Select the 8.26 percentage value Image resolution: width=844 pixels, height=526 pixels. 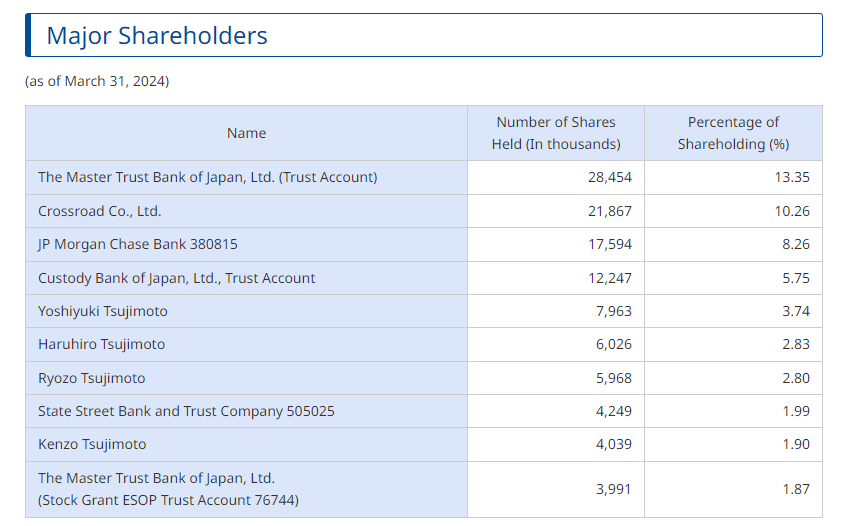click(x=796, y=244)
